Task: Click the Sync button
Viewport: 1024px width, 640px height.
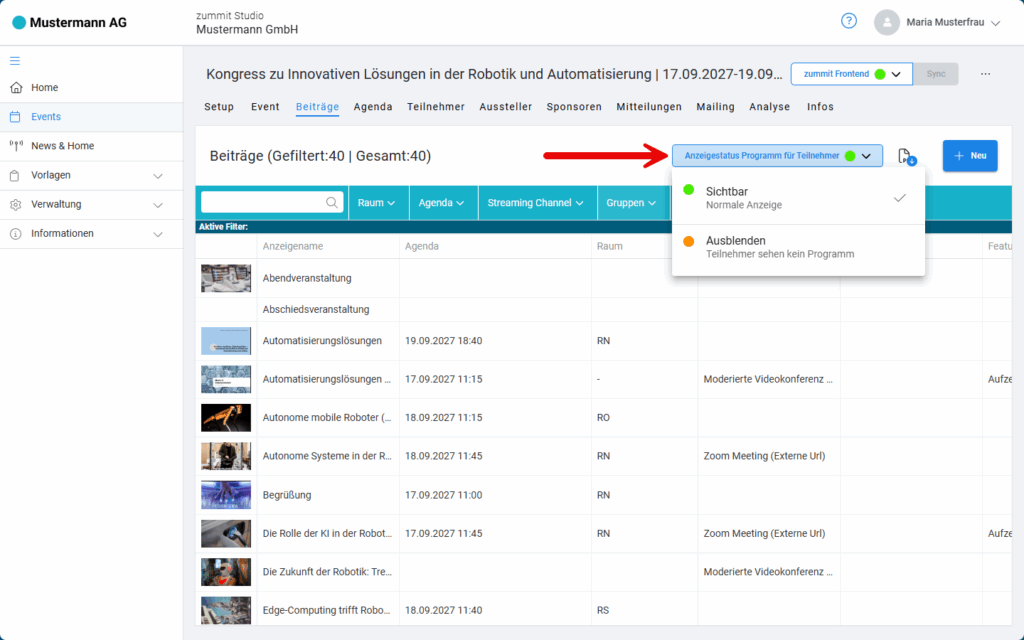Action: point(935,74)
